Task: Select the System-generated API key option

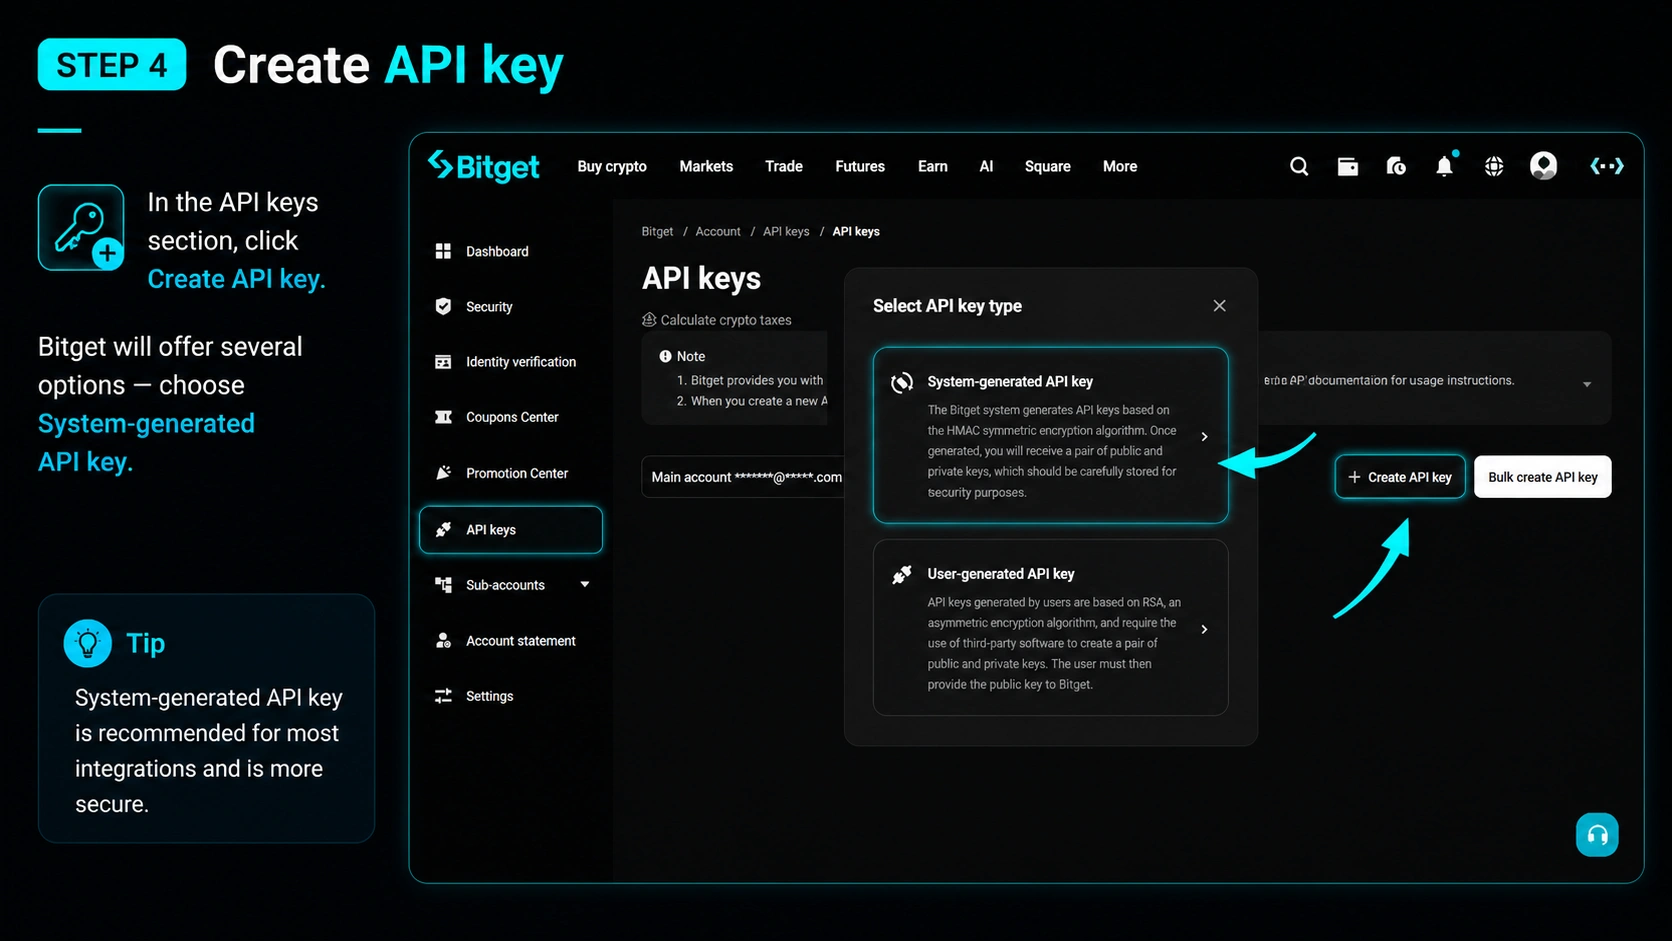Action: click(x=1050, y=435)
